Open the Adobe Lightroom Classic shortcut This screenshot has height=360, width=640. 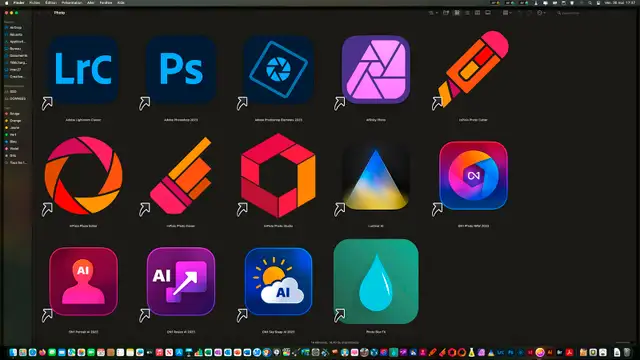tap(83, 69)
